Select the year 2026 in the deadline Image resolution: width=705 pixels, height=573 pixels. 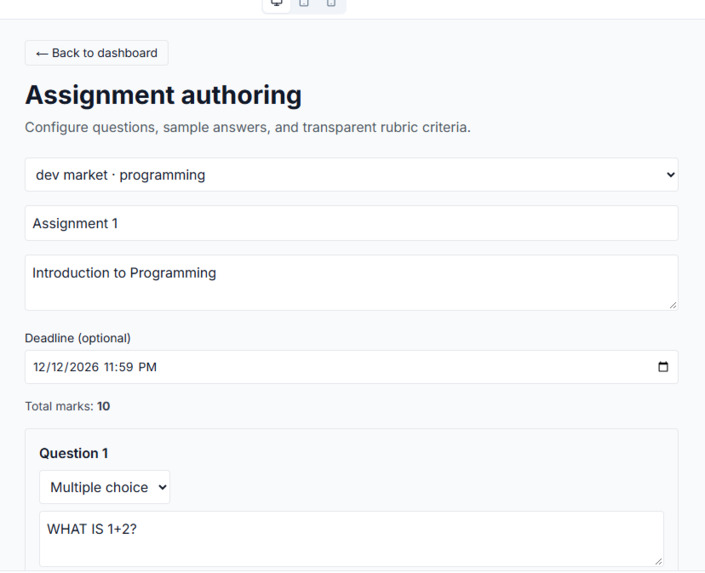click(84, 367)
